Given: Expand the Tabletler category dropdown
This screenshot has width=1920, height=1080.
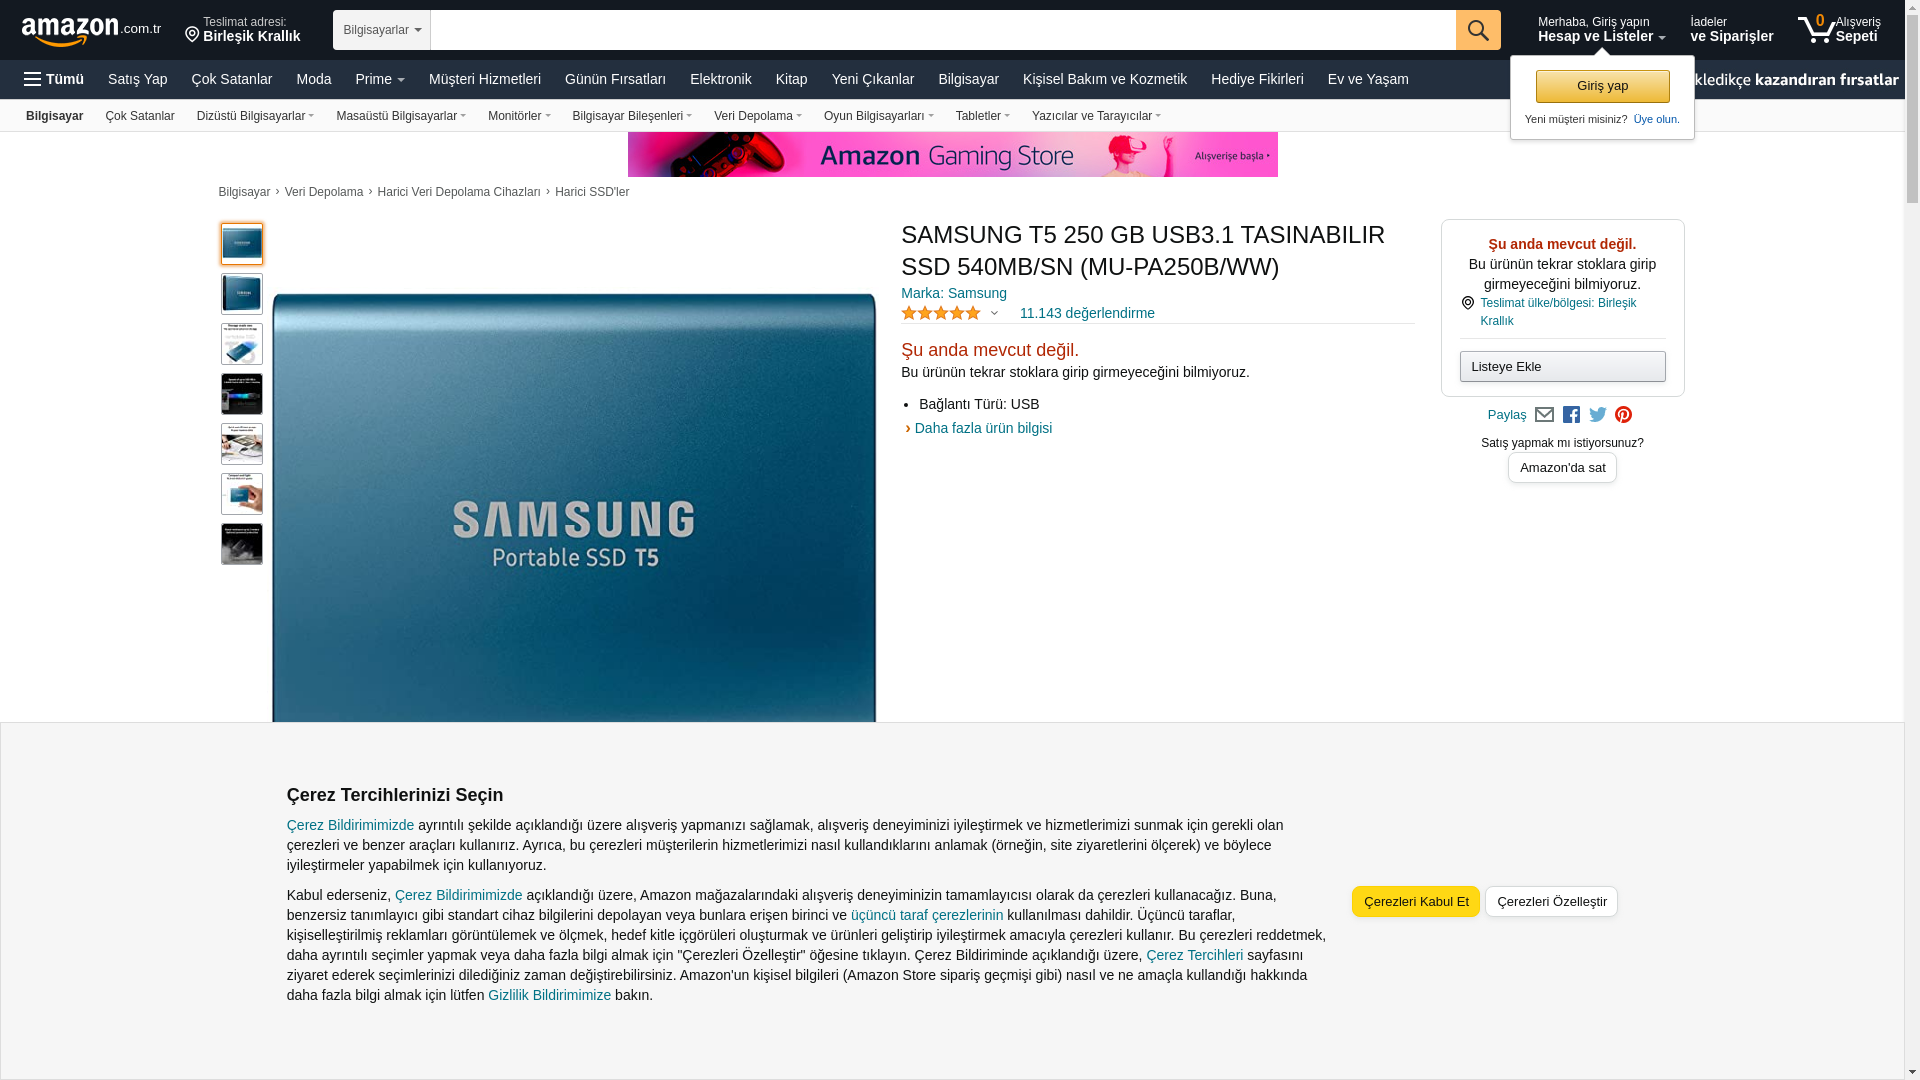Looking at the screenshot, I should coord(982,116).
